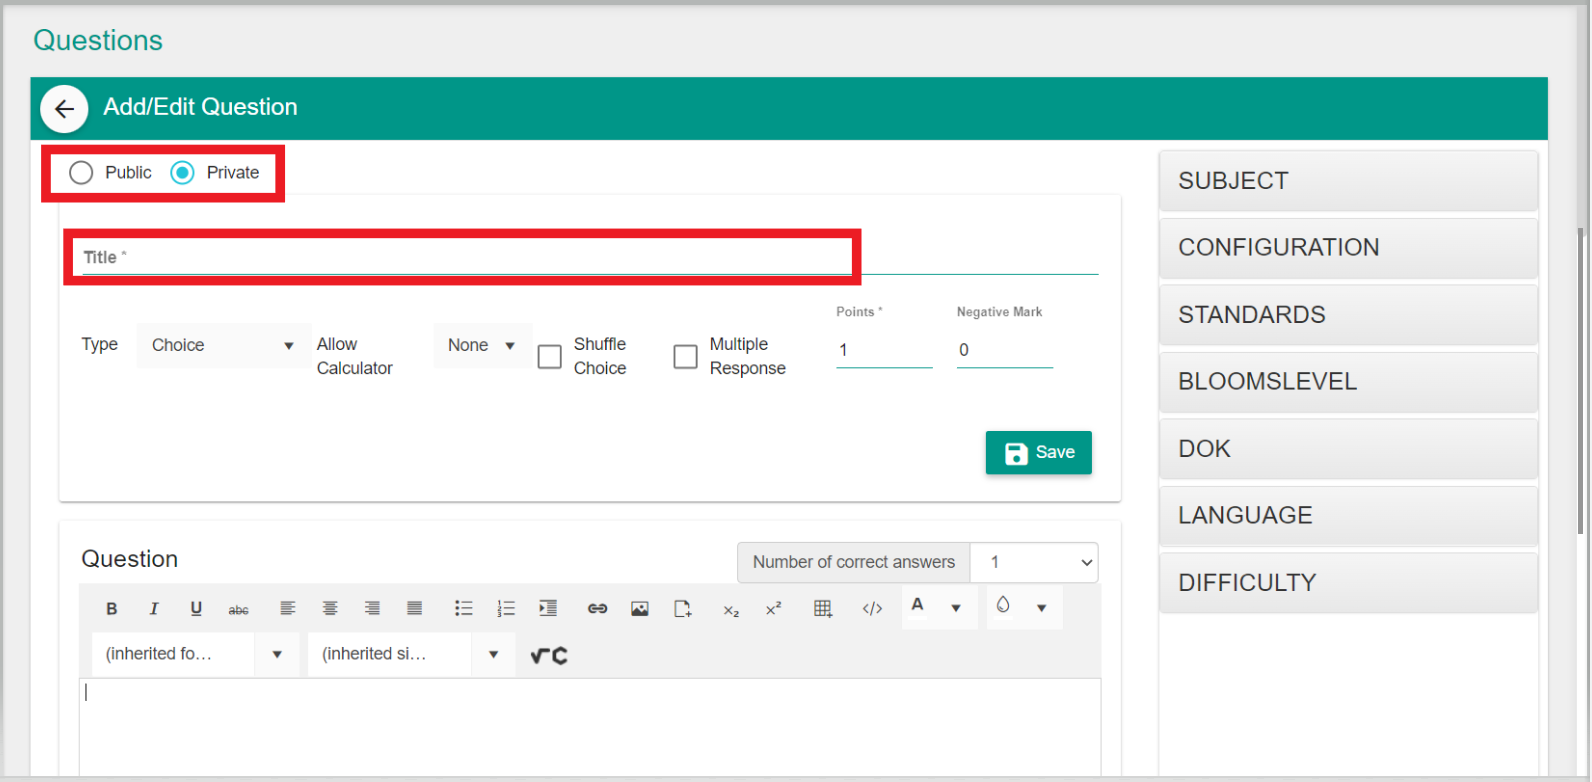Expand the SUBJECT panel
This screenshot has height=782, width=1592.
pyautogui.click(x=1347, y=181)
